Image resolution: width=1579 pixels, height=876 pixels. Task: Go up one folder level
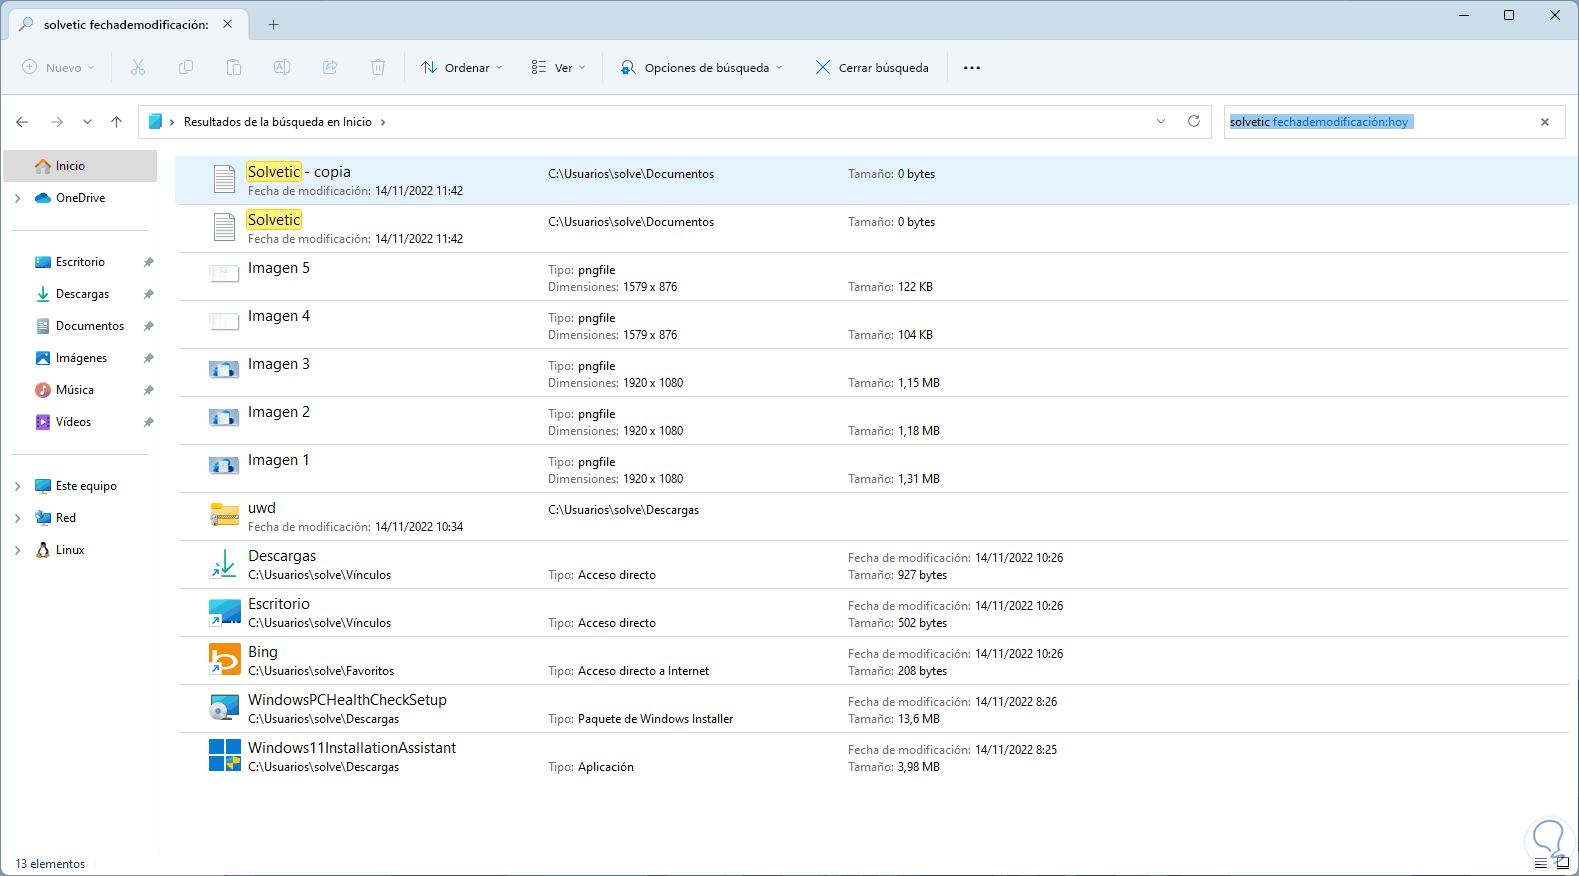pyautogui.click(x=117, y=122)
